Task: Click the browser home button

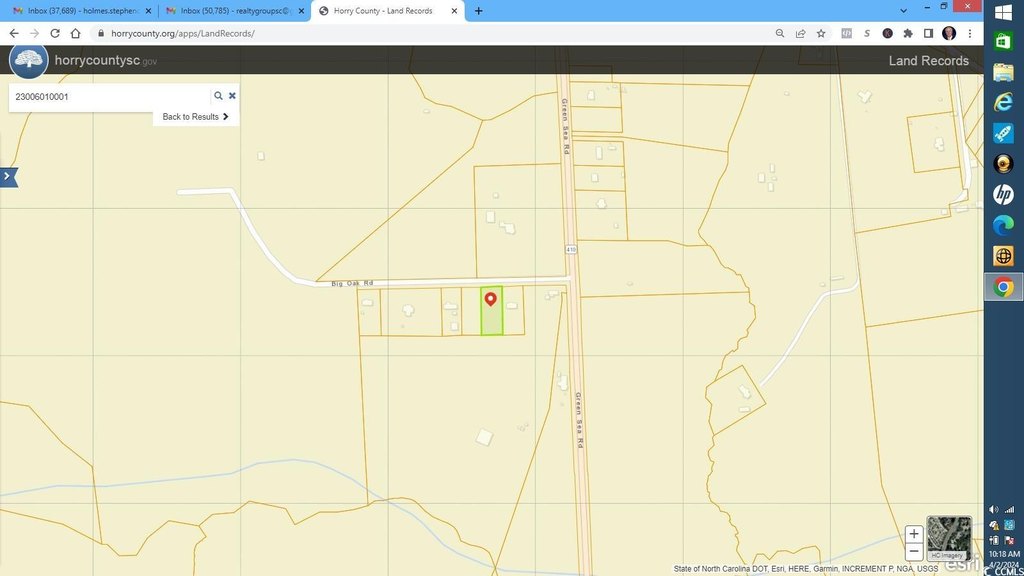Action: (75, 33)
